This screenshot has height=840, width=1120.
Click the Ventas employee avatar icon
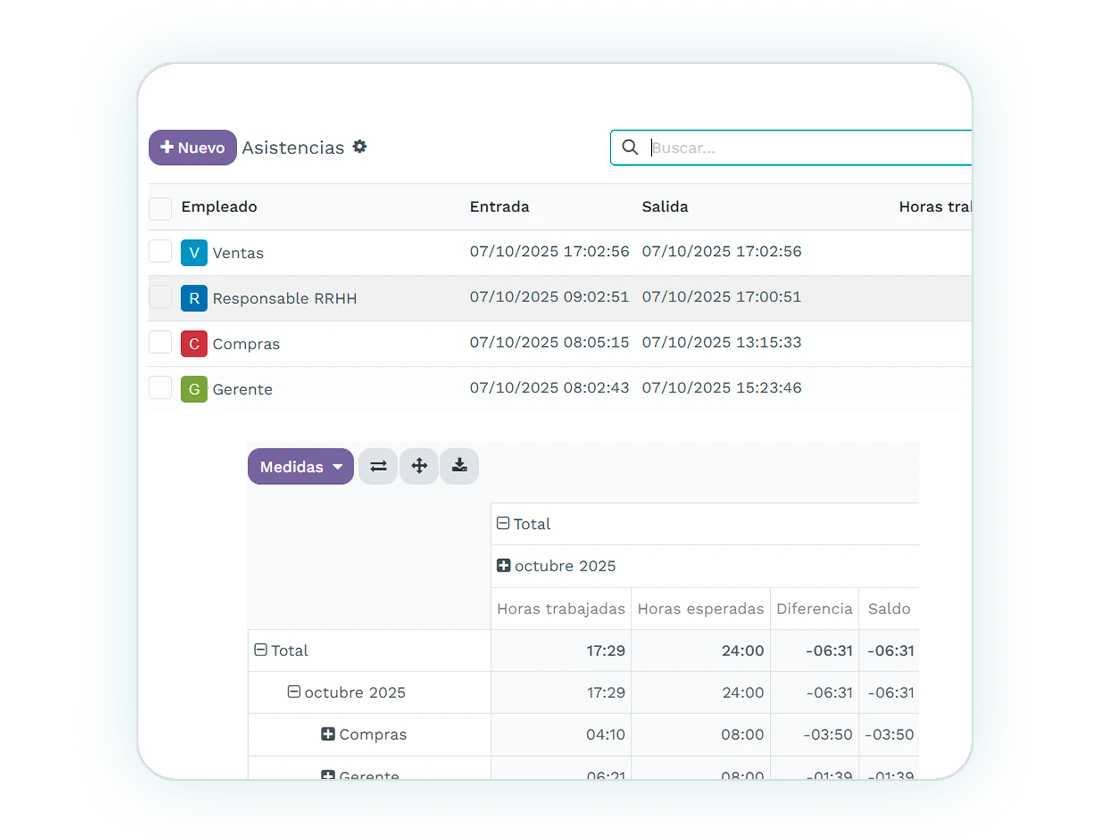pyautogui.click(x=194, y=253)
